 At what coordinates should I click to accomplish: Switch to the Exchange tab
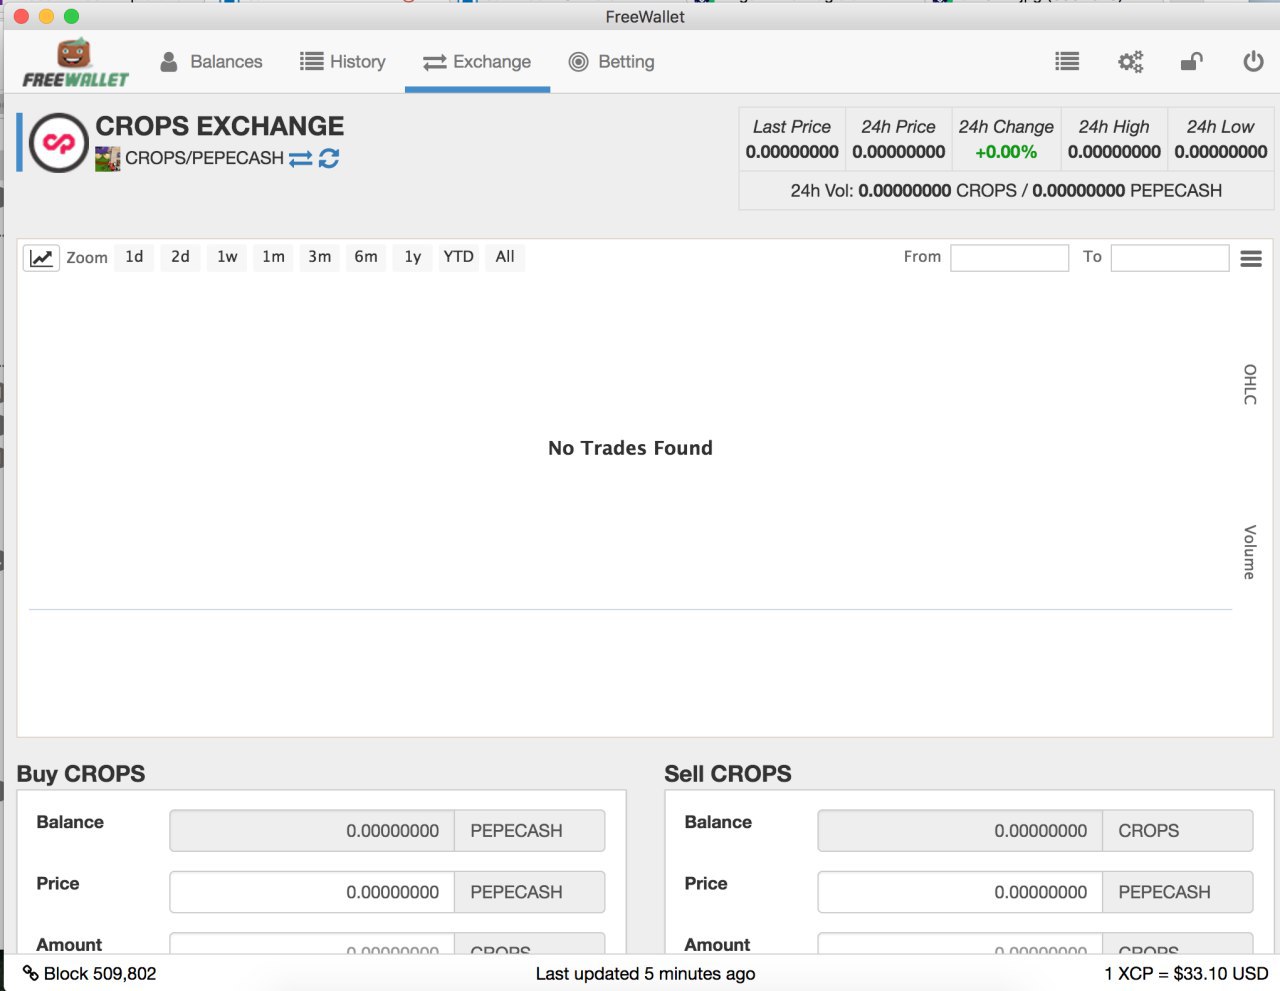(x=477, y=62)
